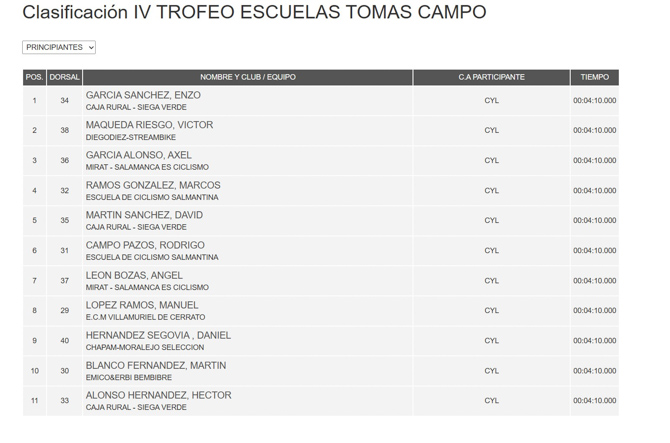The width and height of the screenshot is (670, 443).
Task: Click the DORSAL column header
Action: 65,77
